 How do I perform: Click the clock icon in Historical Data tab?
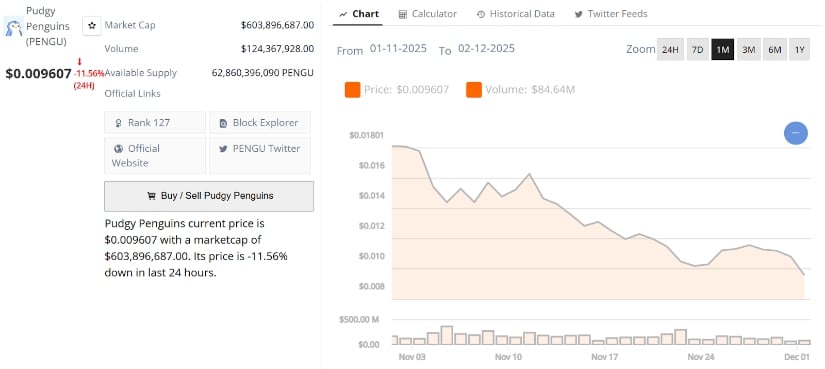tap(481, 14)
